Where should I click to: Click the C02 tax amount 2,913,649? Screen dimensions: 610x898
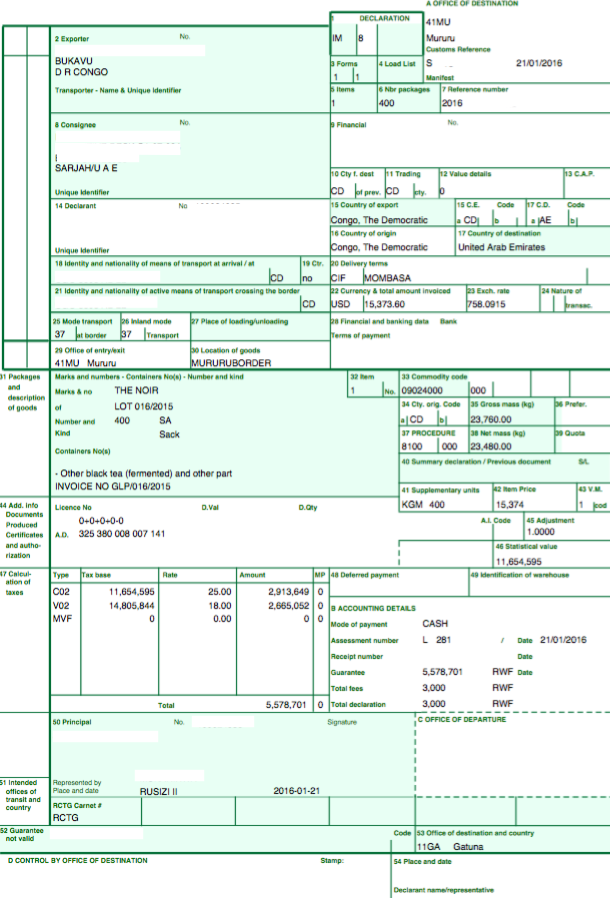pyautogui.click(x=290, y=592)
